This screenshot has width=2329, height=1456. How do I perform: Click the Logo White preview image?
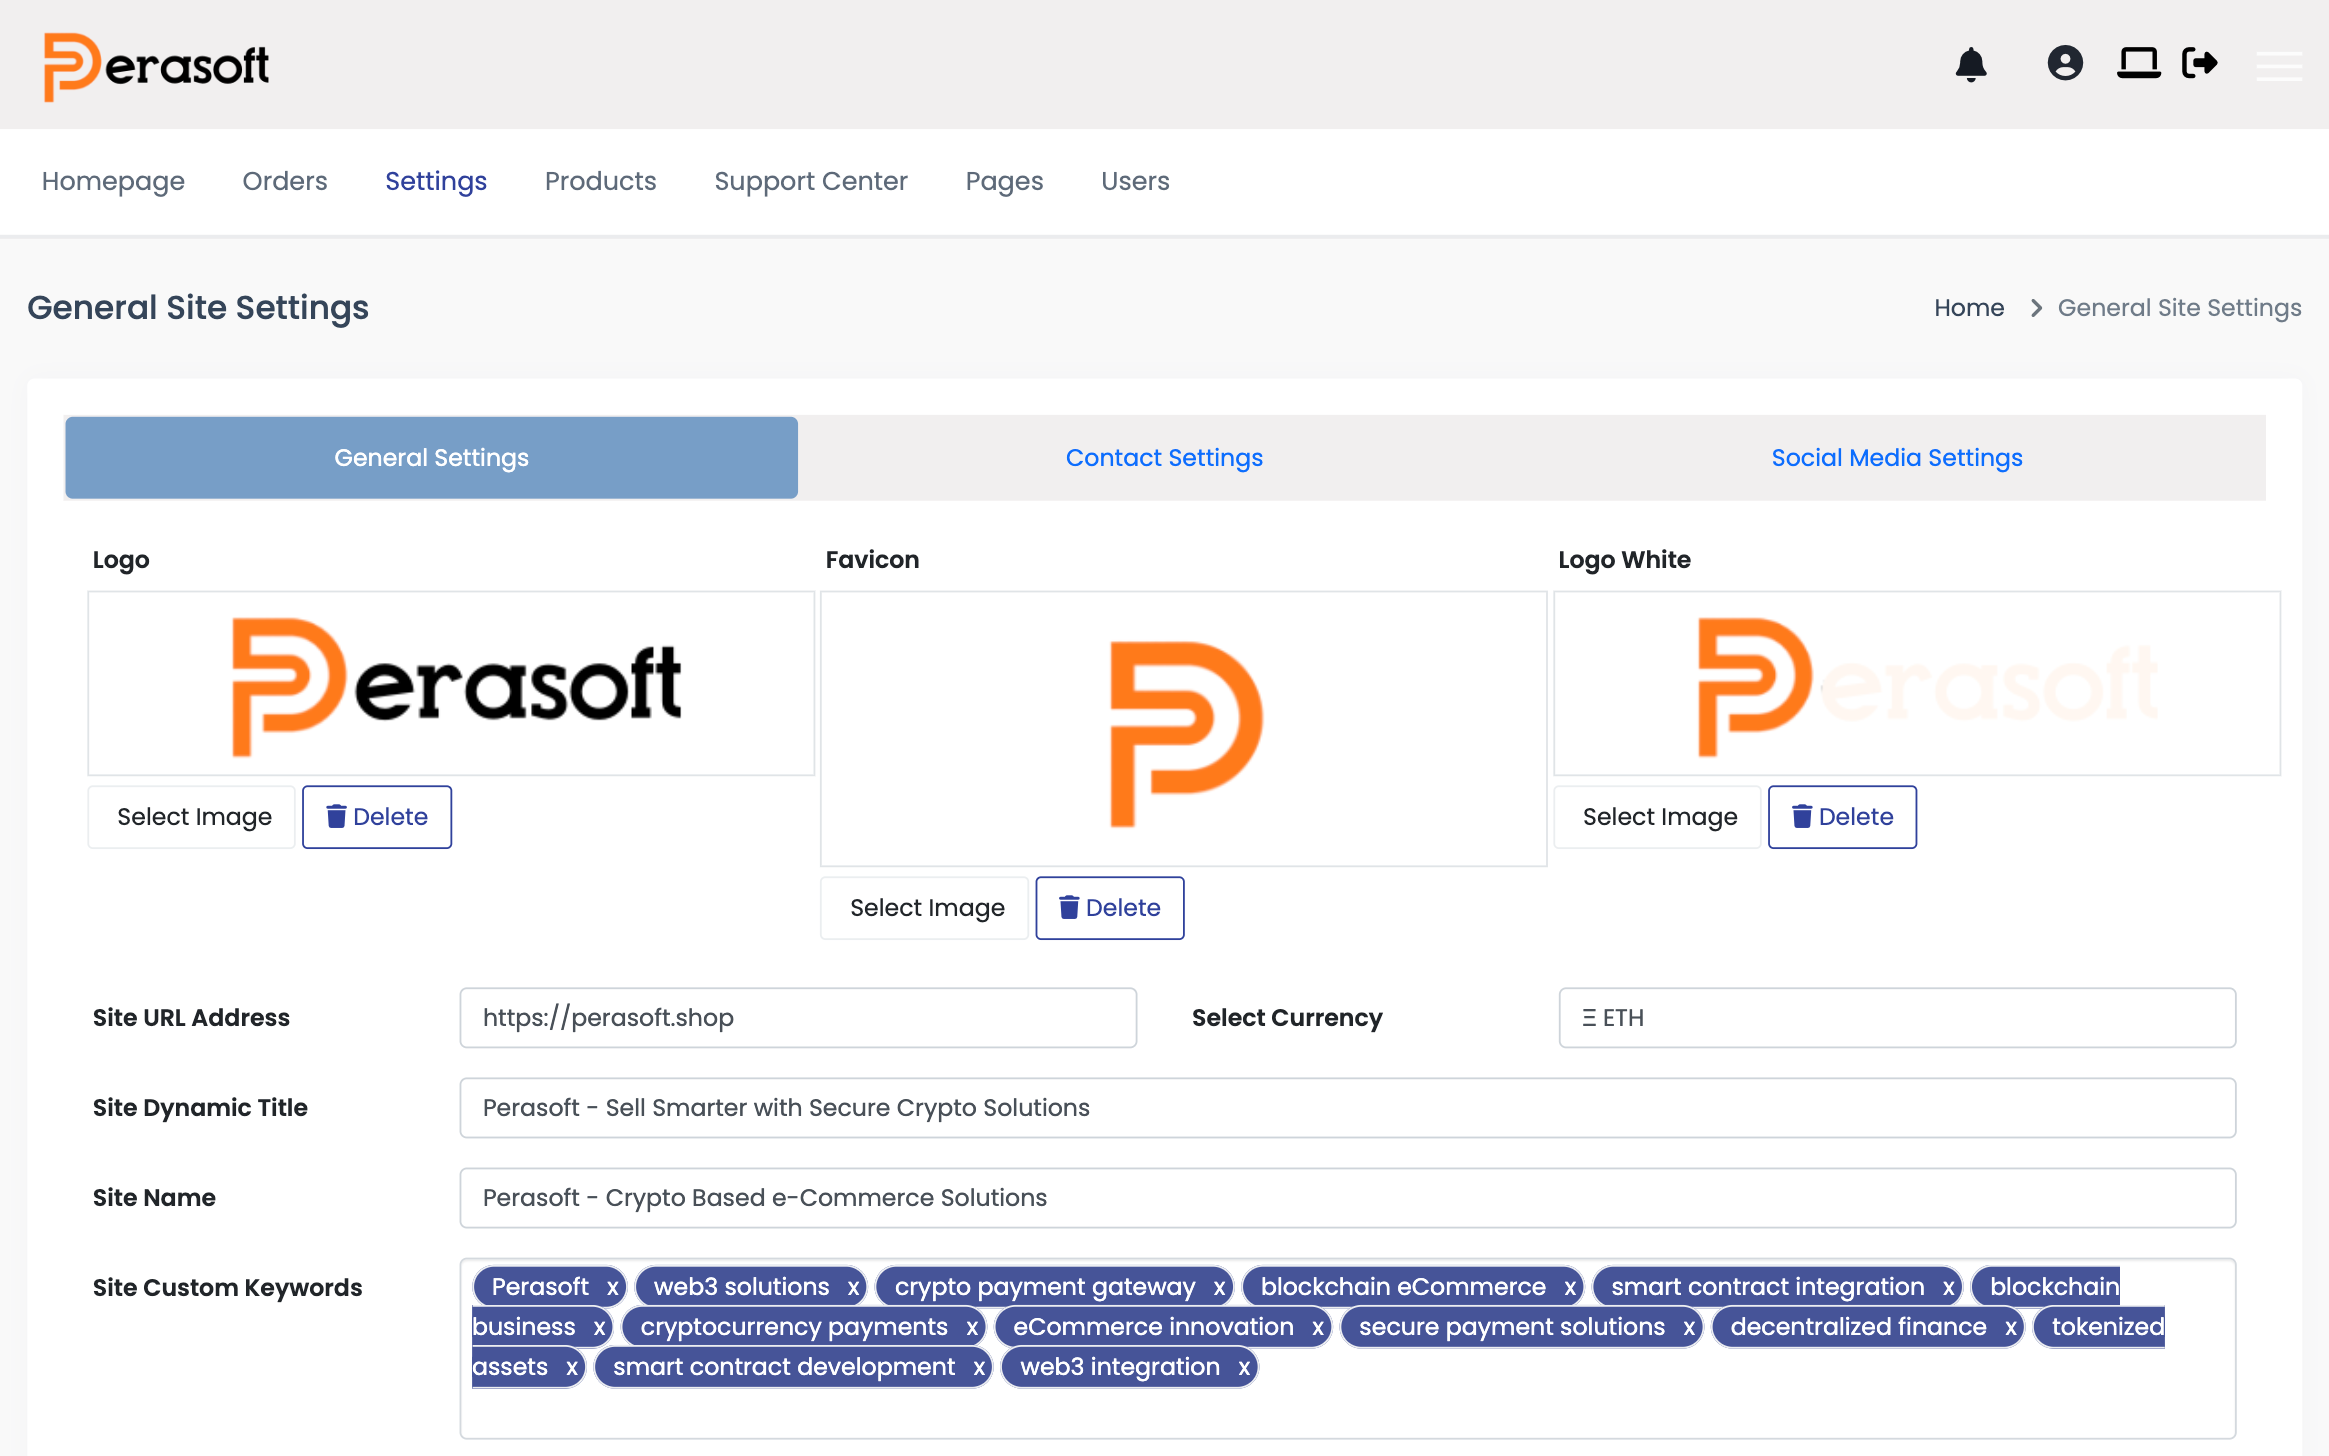[x=1917, y=684]
